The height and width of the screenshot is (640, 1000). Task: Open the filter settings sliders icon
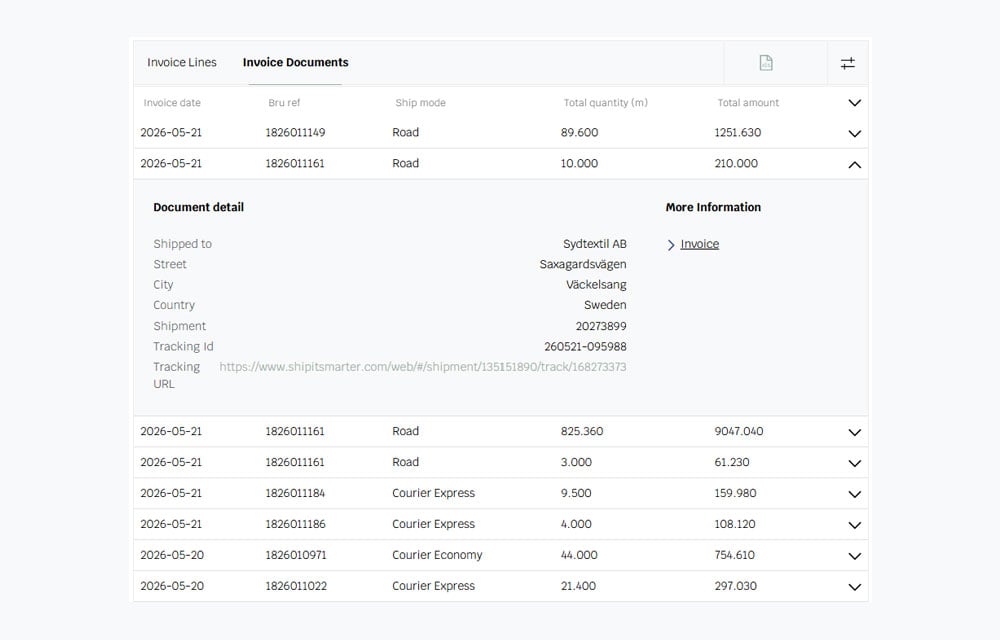848,63
